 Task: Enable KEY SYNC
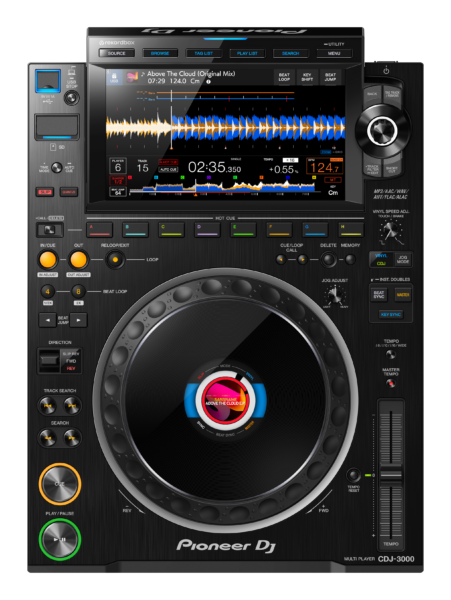tap(391, 315)
